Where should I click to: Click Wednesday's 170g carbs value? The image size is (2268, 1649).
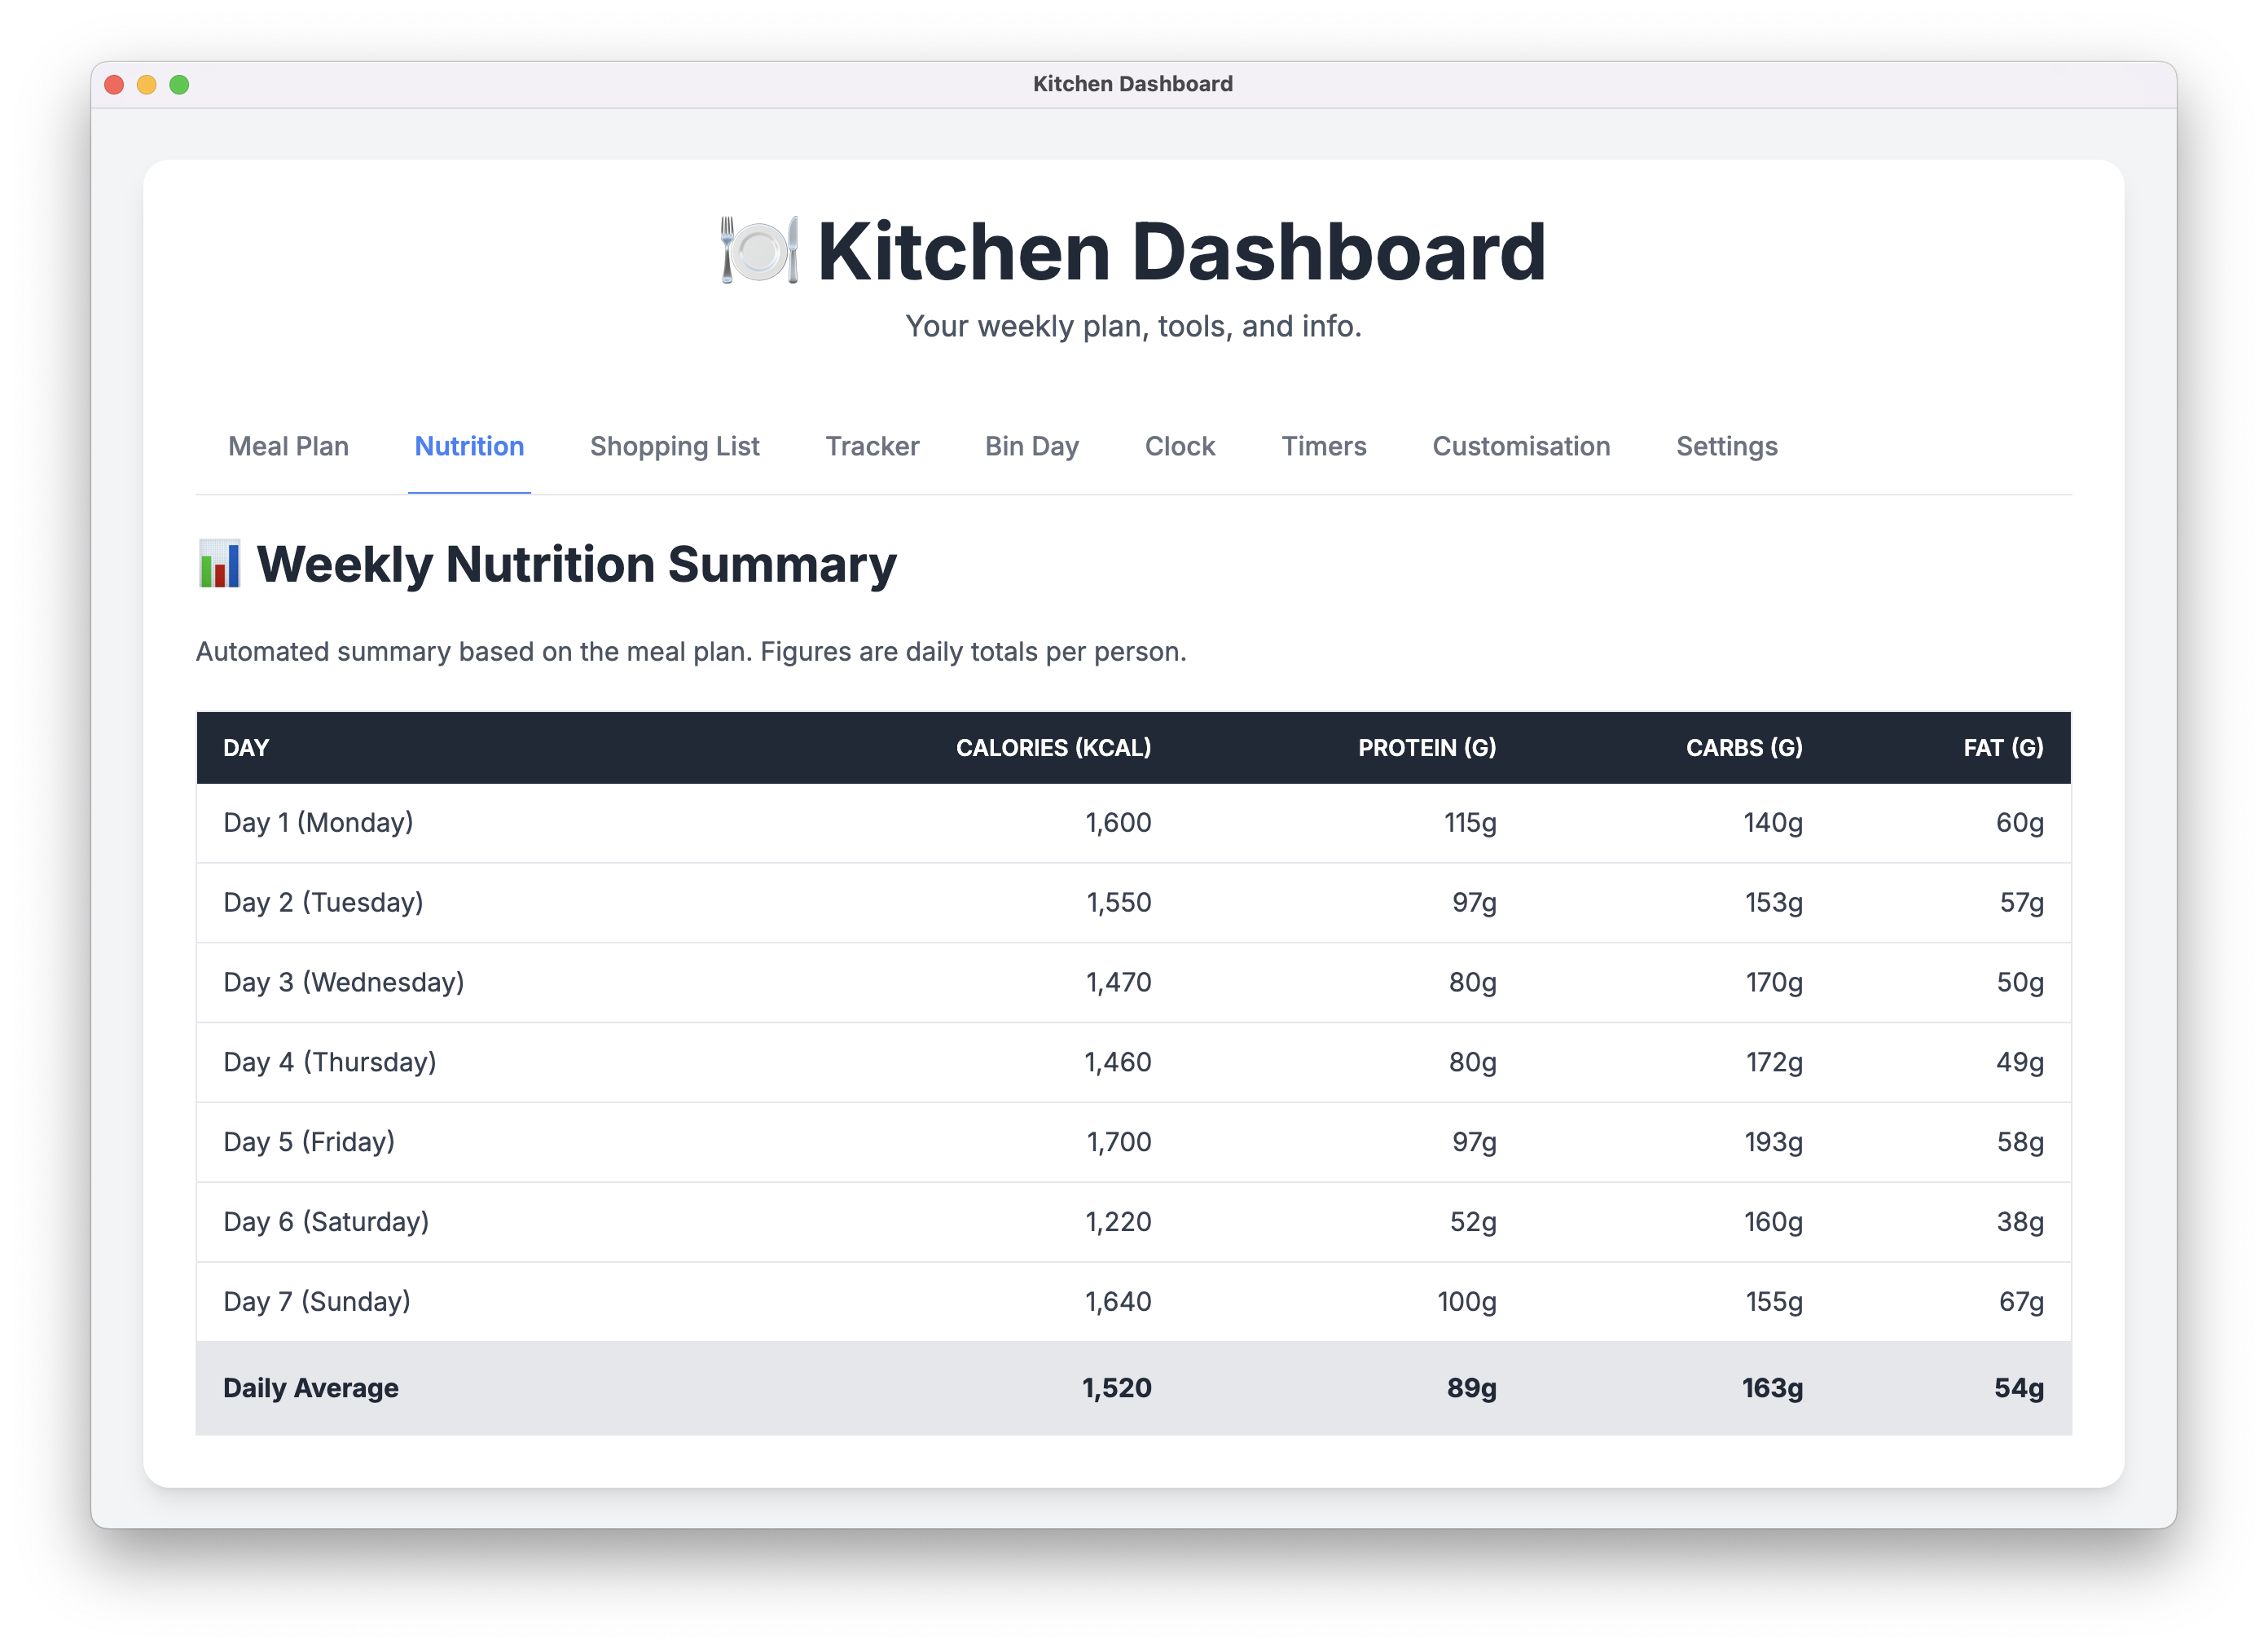1774,983
